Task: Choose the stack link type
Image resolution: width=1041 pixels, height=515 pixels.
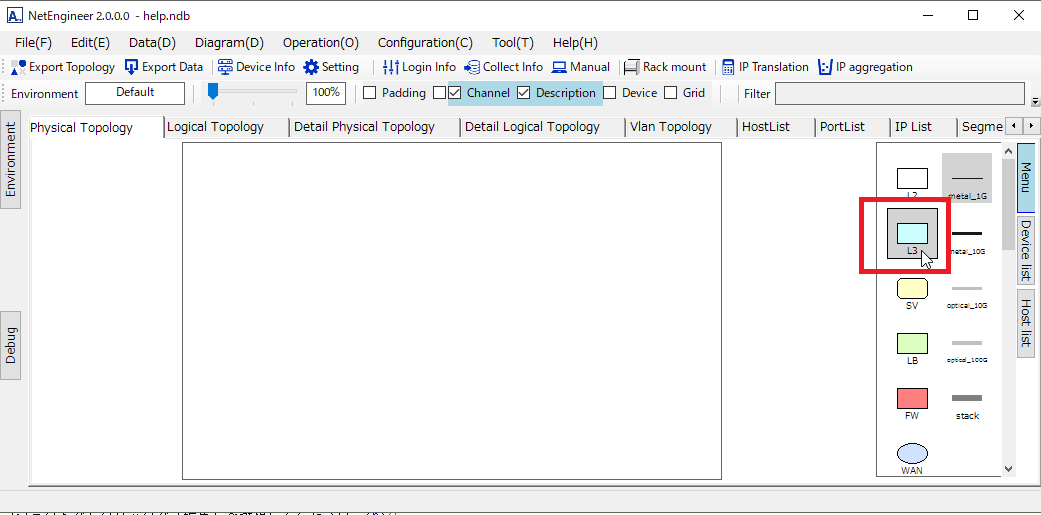Action: coord(967,399)
